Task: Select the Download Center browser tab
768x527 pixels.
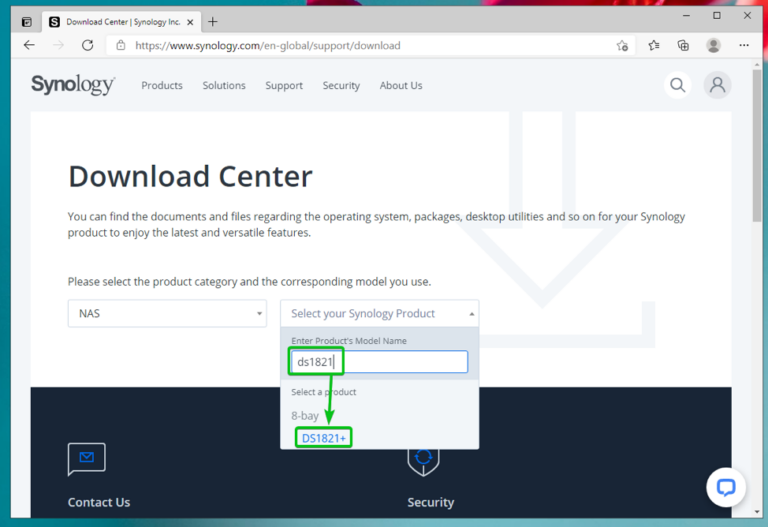Action: [122, 22]
